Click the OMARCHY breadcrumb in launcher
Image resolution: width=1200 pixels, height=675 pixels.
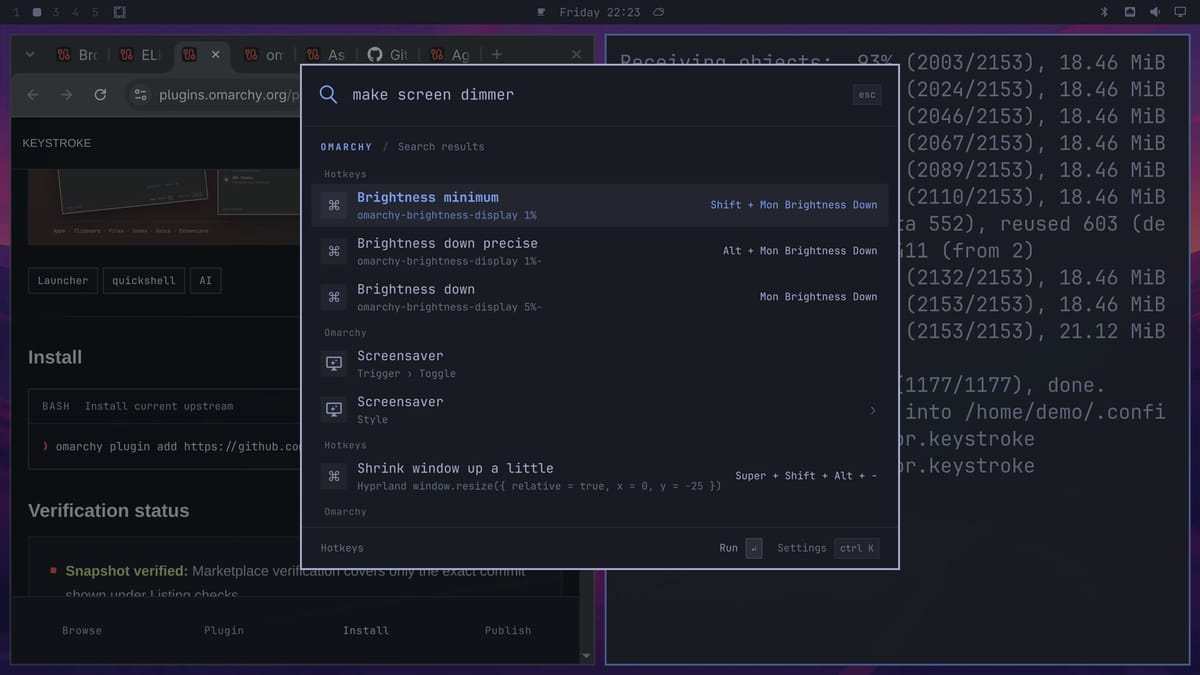(346, 147)
